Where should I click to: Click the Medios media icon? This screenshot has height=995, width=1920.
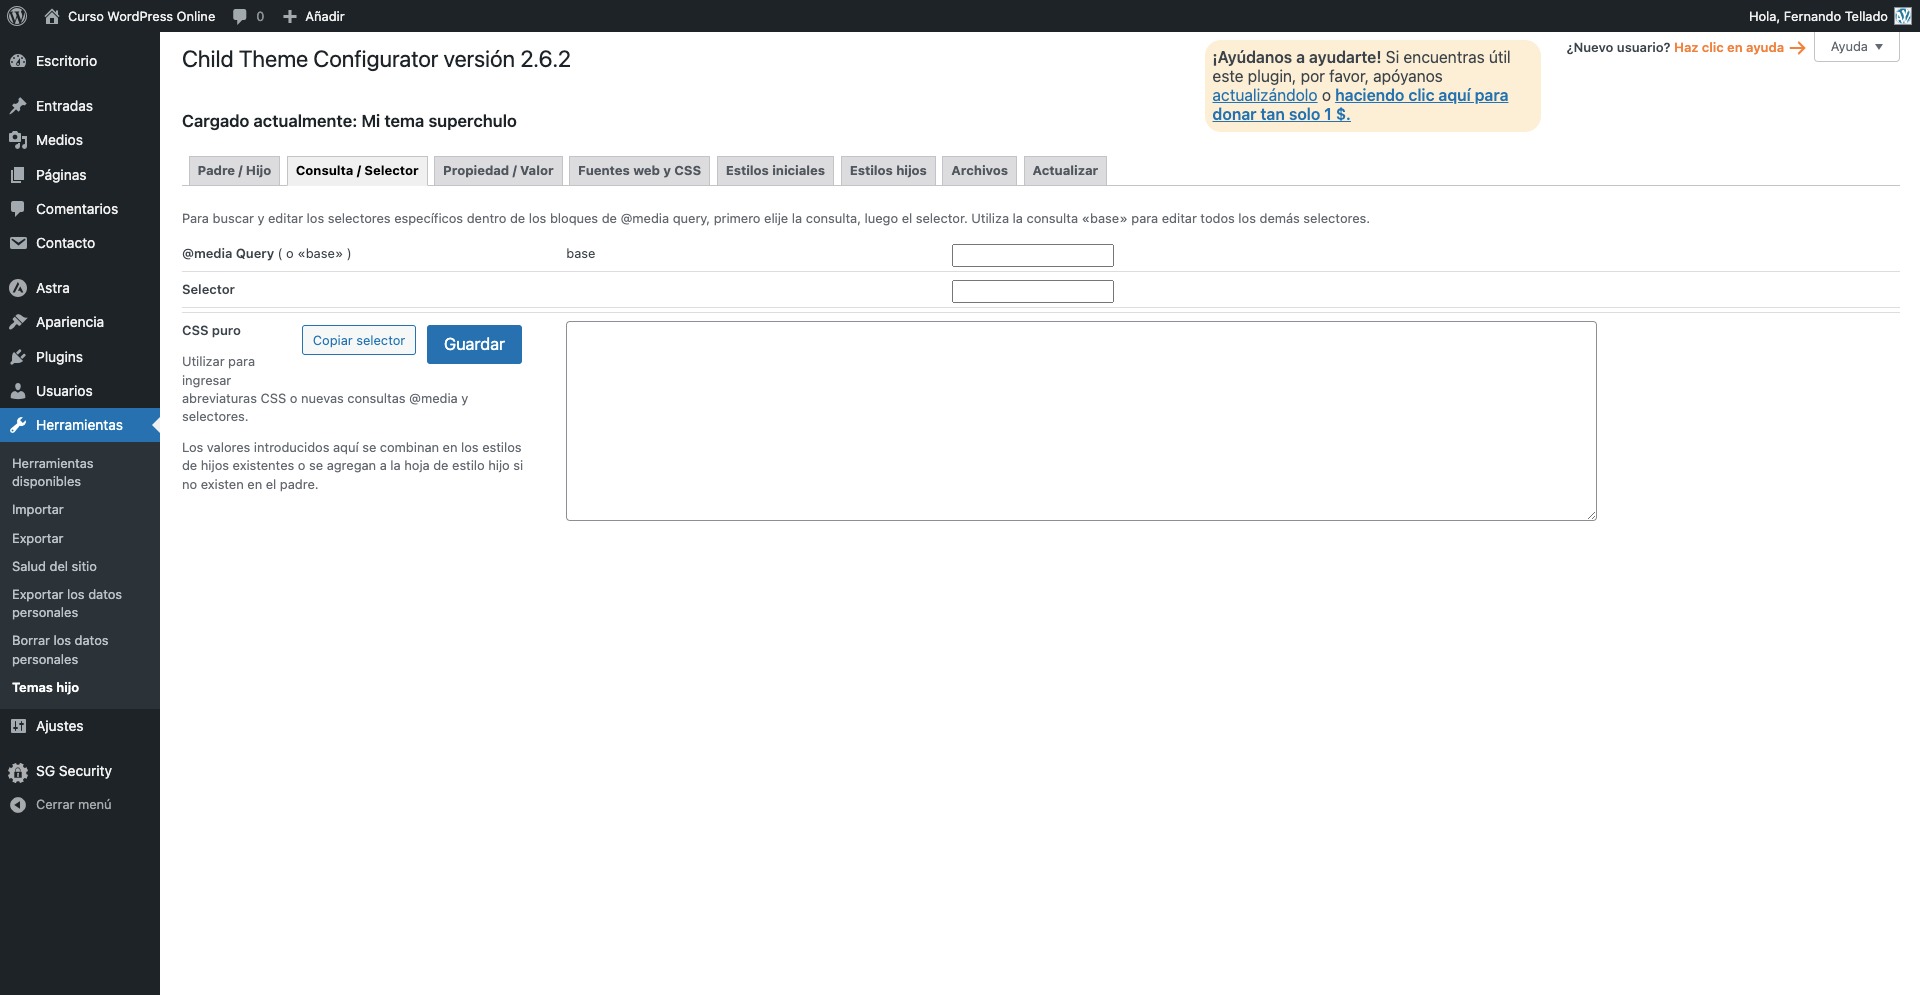[18, 140]
